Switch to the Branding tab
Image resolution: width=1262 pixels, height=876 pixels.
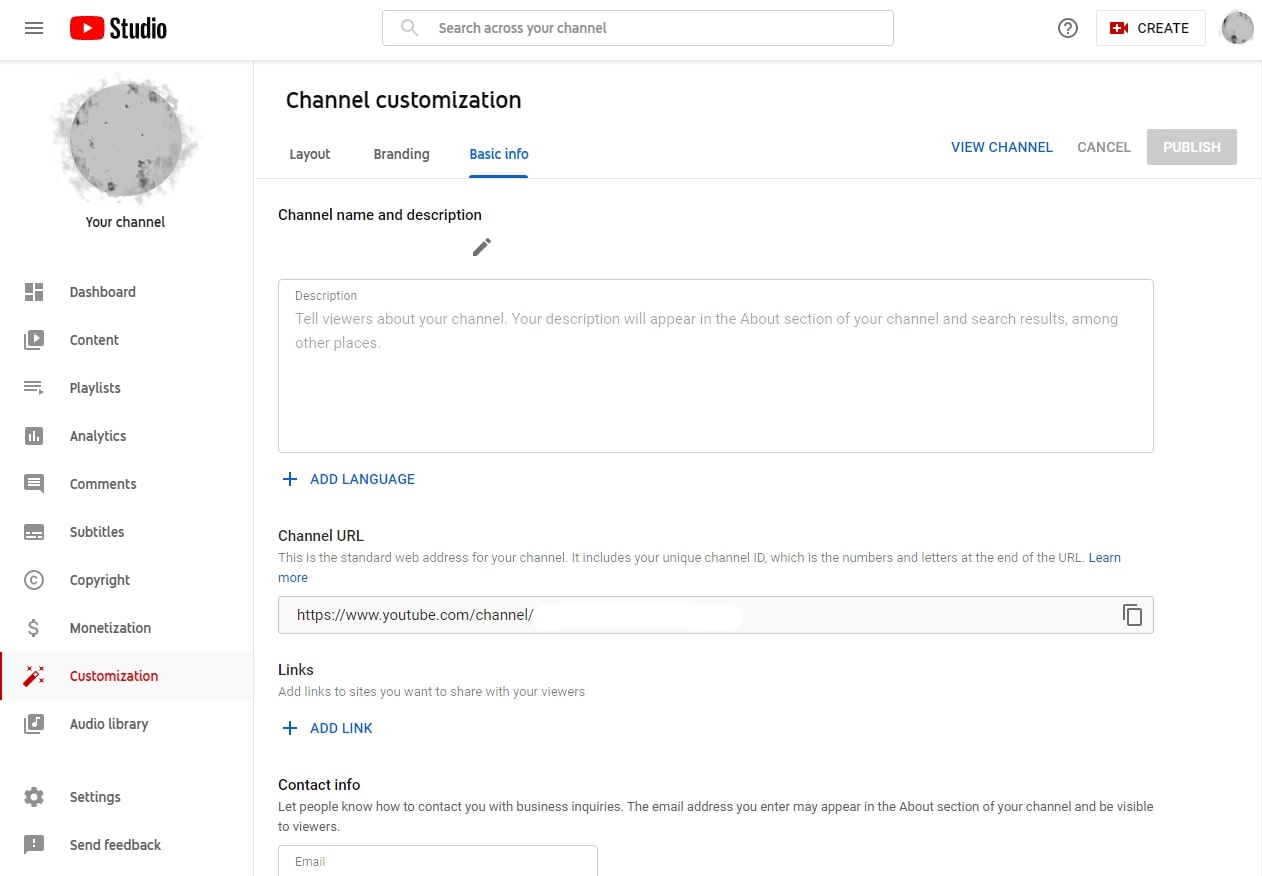click(401, 154)
